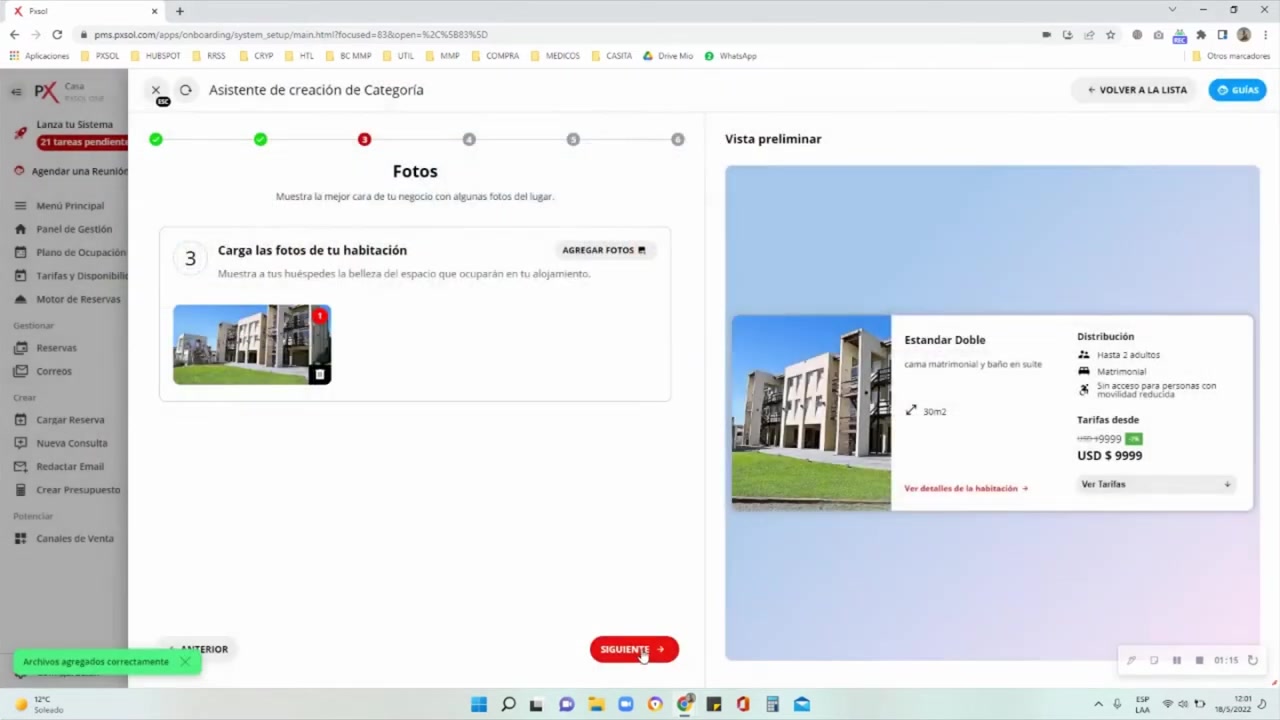The width and height of the screenshot is (1280, 720).
Task: Open Canales de Venta in the sidebar
Action: 74,538
